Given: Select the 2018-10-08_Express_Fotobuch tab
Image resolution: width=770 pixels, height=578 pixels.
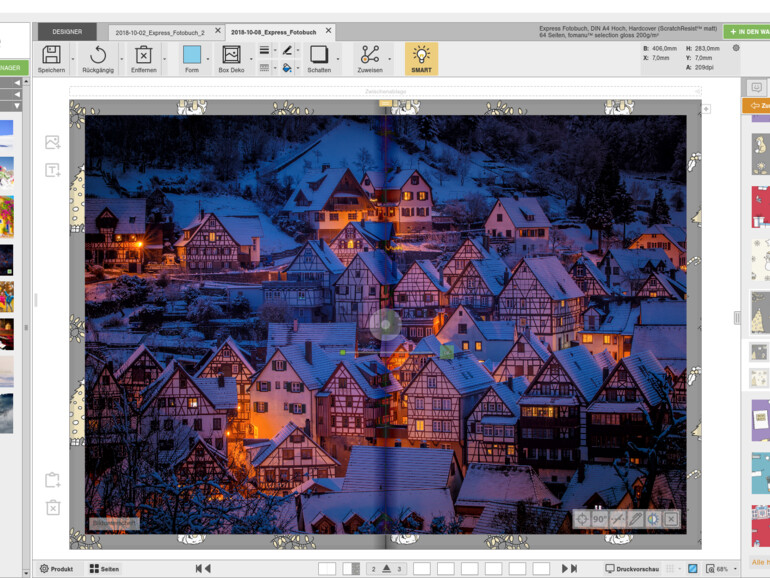Looking at the screenshot, I should (x=274, y=32).
